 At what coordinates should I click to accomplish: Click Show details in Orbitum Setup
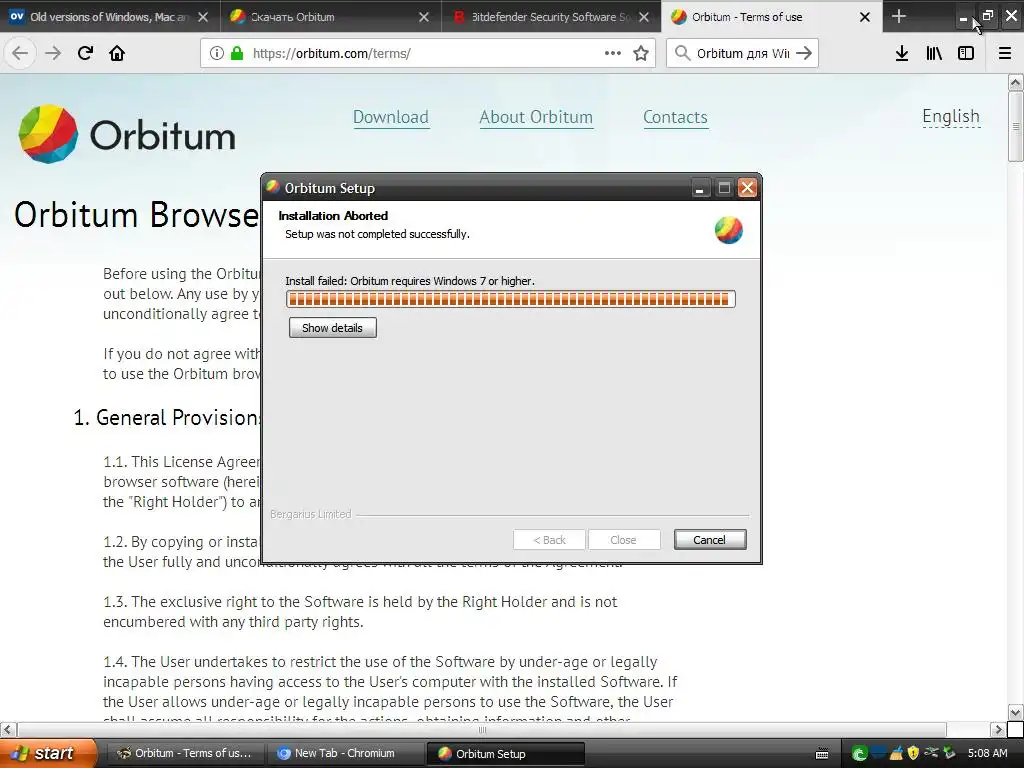point(332,328)
